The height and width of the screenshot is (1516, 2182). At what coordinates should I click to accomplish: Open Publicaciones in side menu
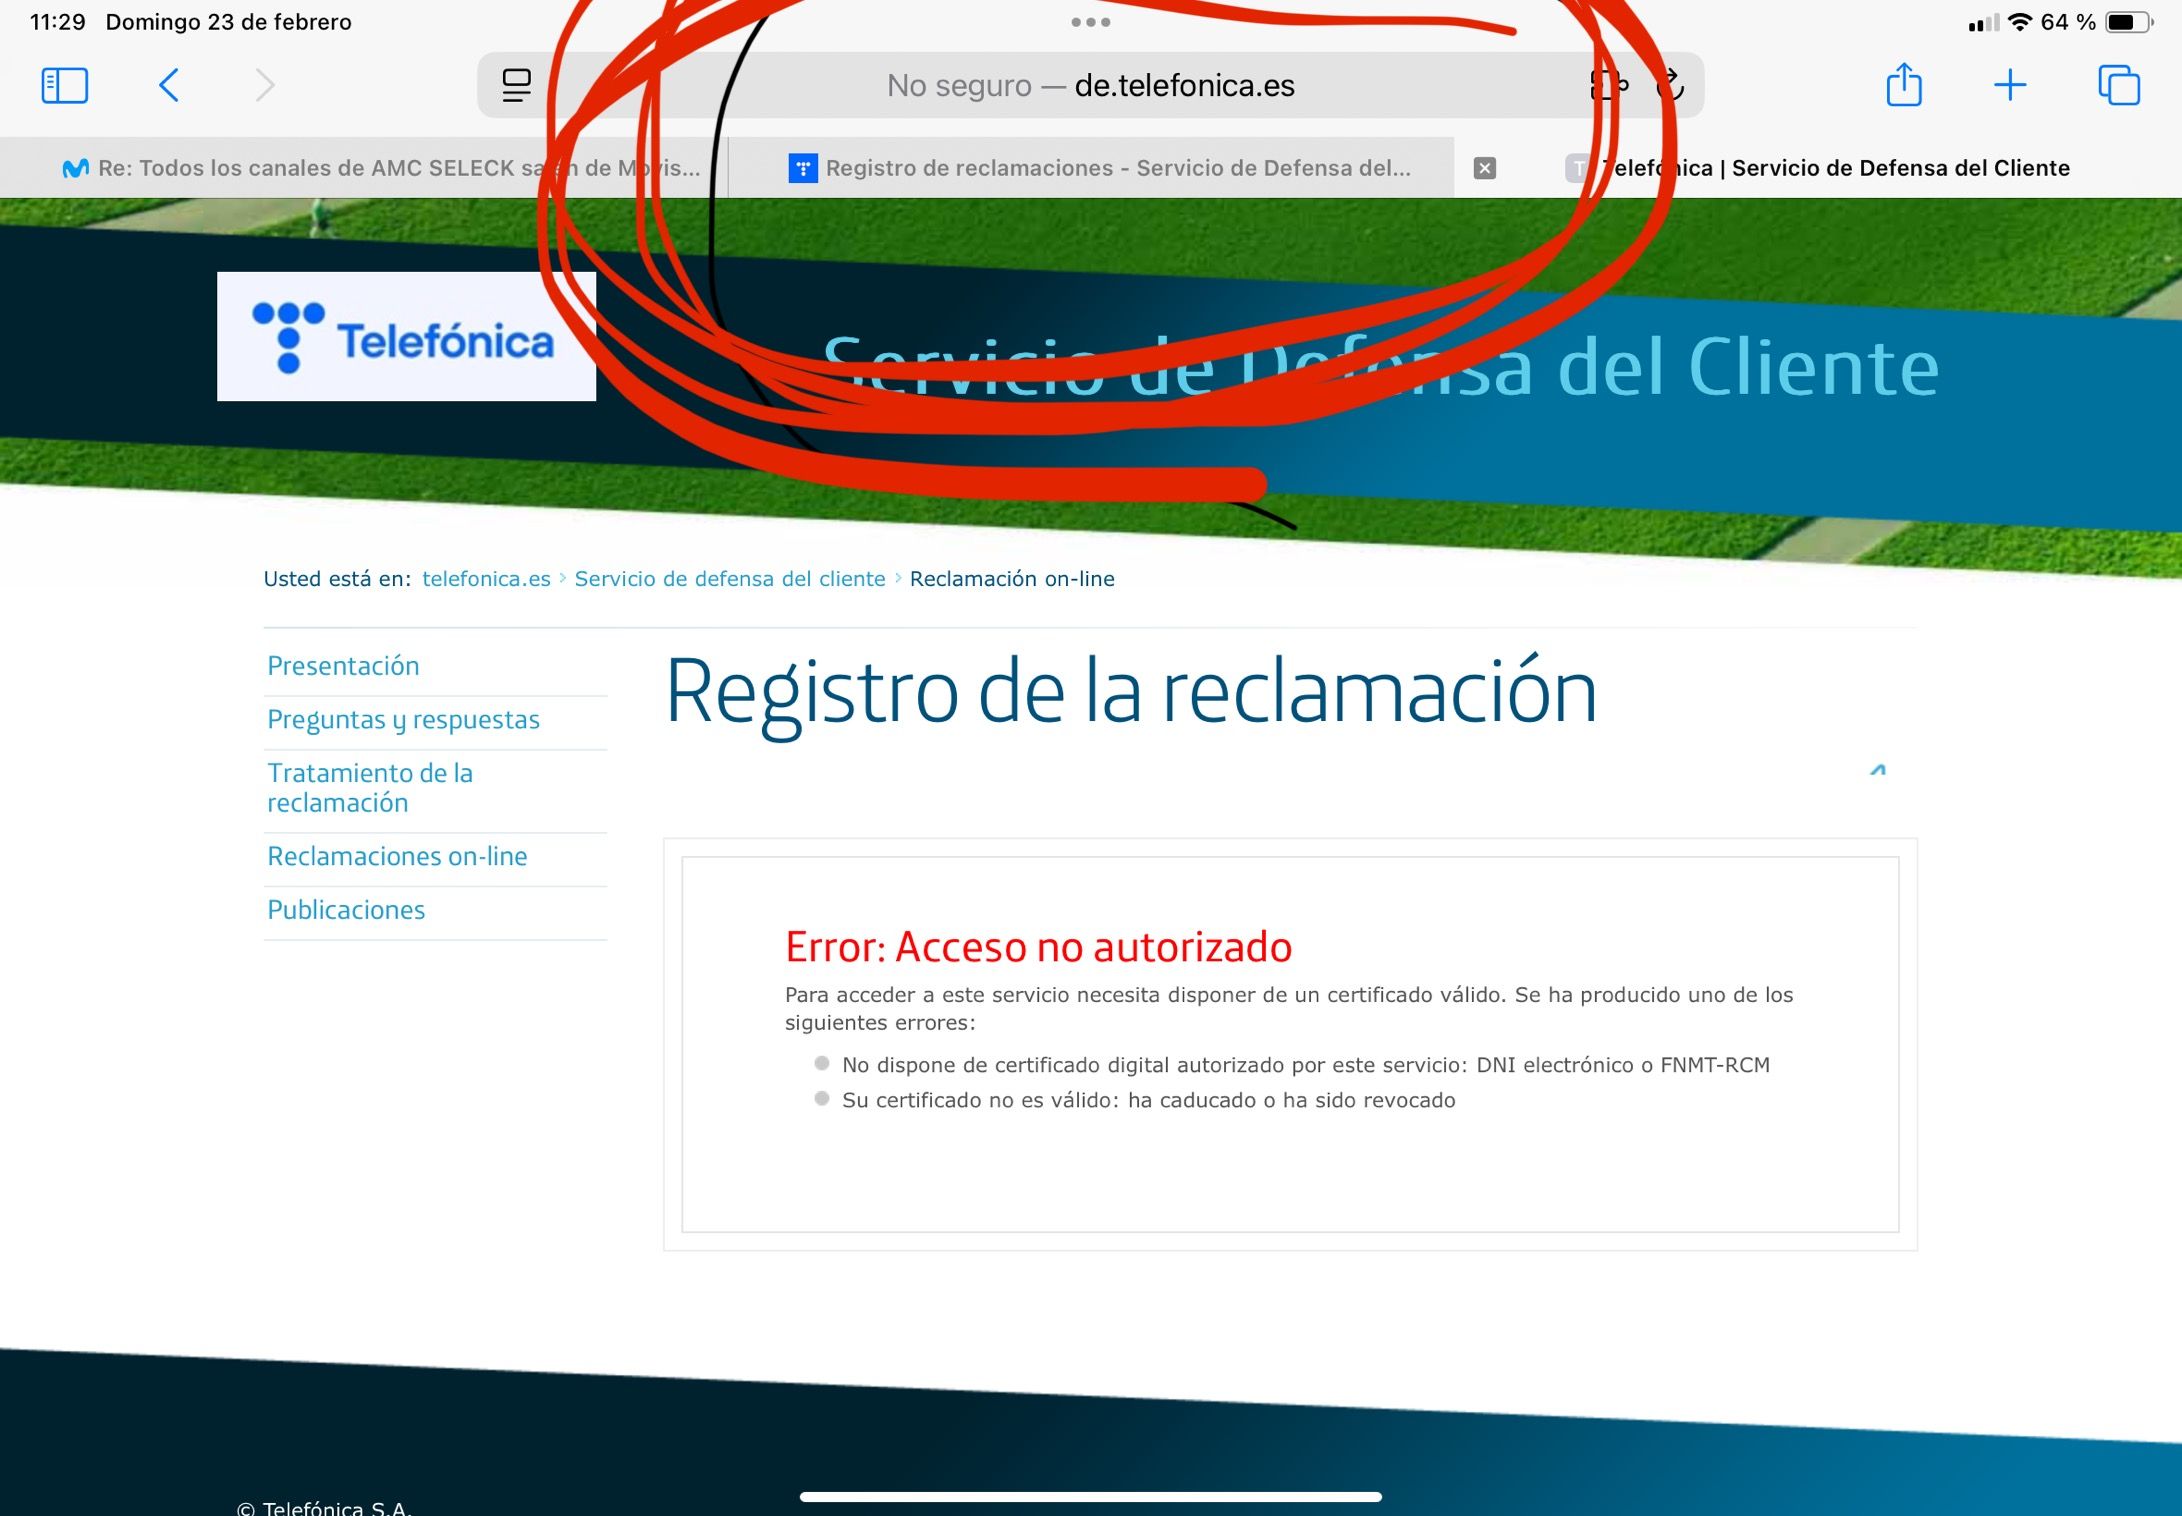pyautogui.click(x=346, y=910)
